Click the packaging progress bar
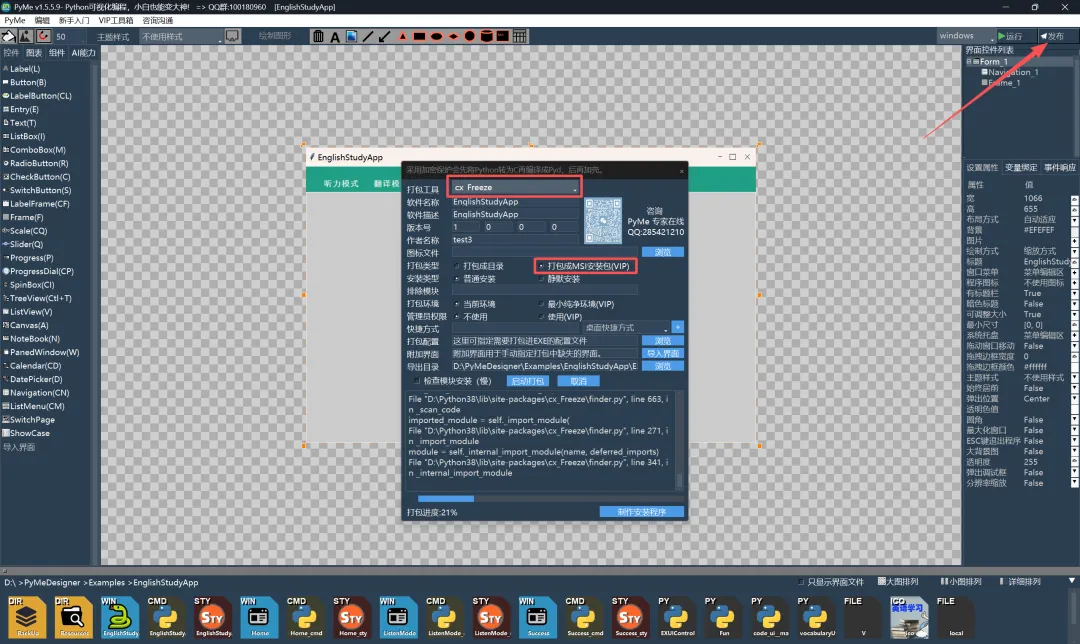 pyautogui.click(x=550, y=499)
